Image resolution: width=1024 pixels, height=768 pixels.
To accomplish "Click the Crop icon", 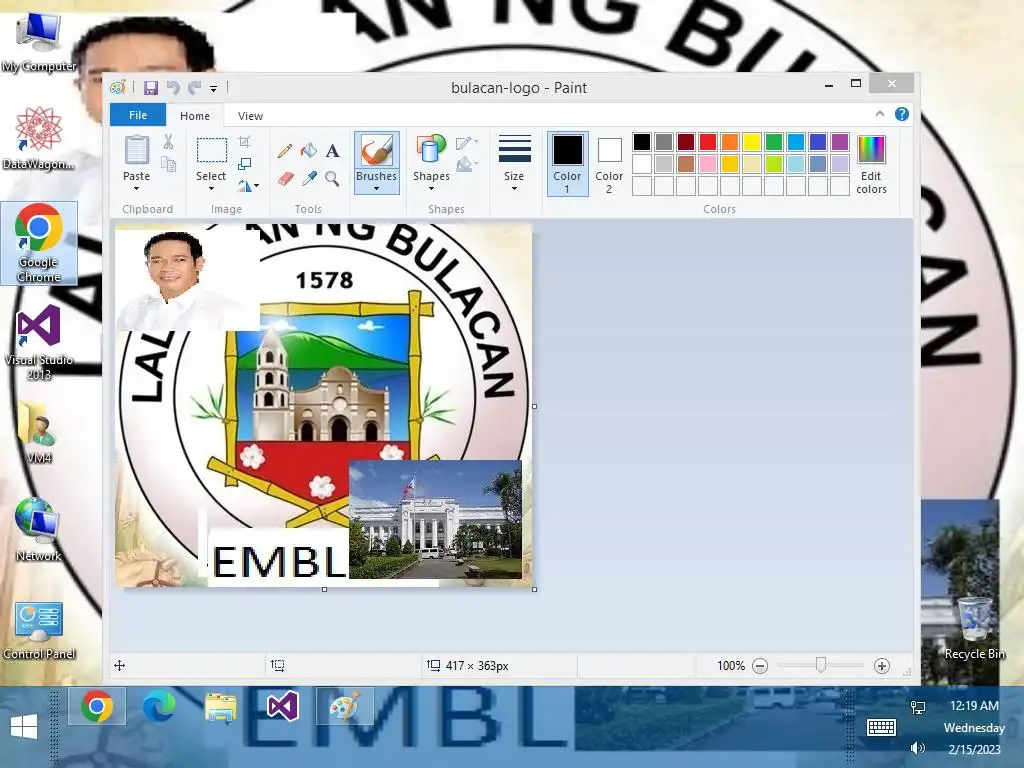I will pyautogui.click(x=245, y=142).
